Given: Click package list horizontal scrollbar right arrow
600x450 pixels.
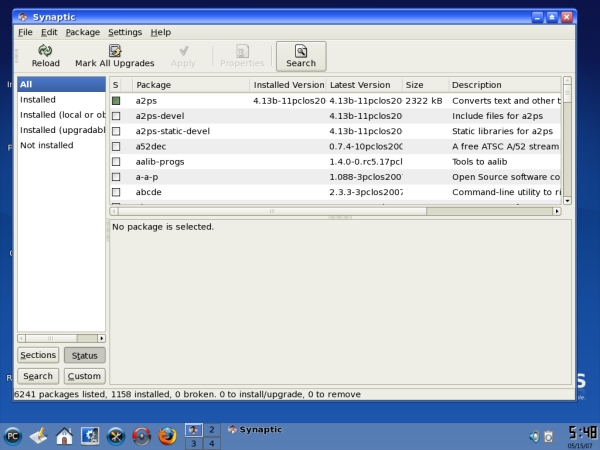Looking at the screenshot, I should click(557, 211).
